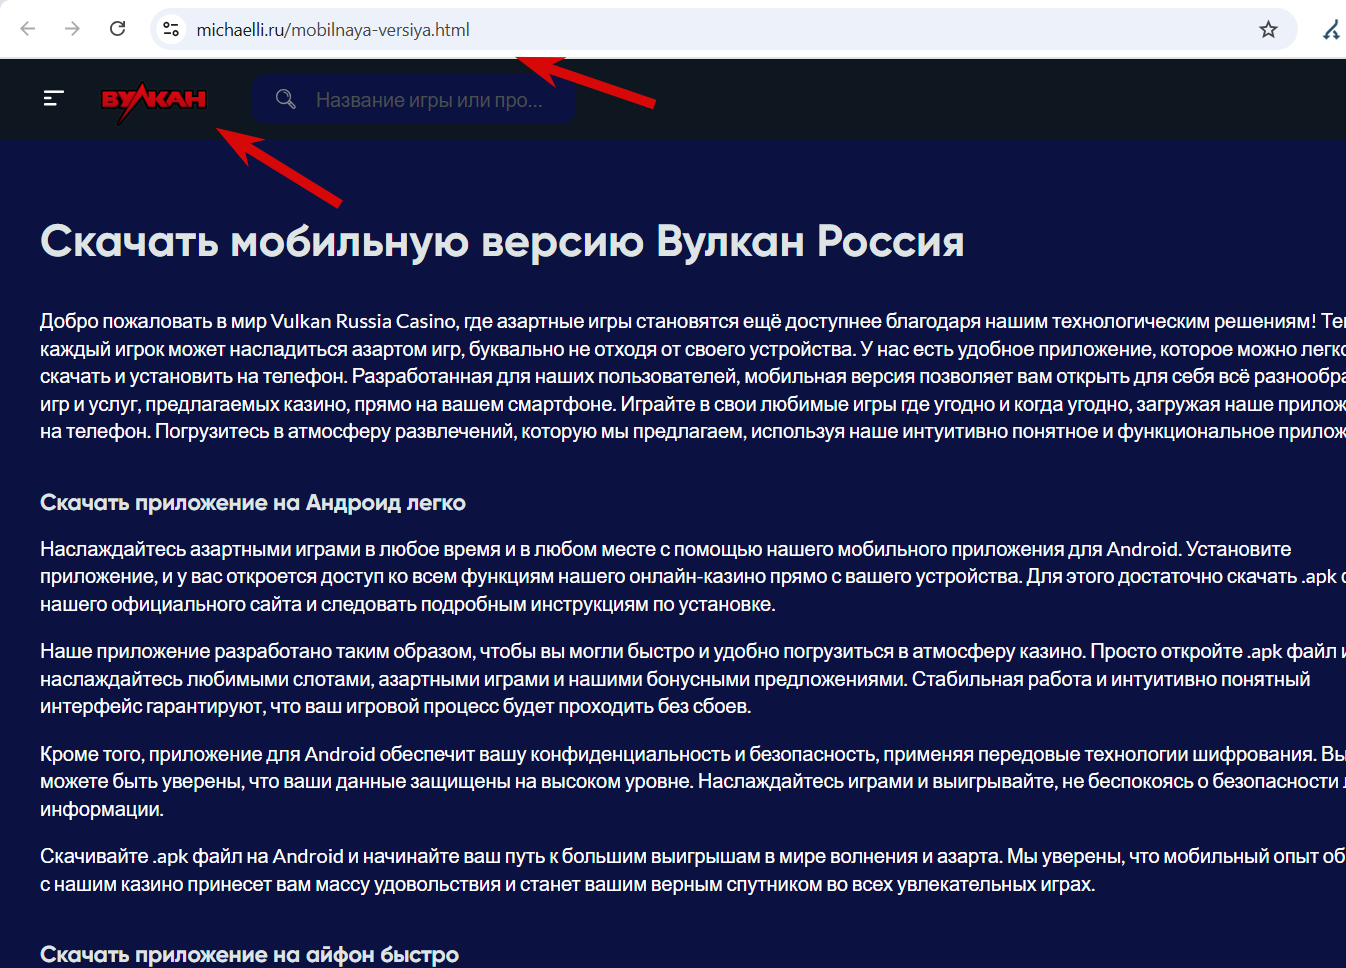1346x968 pixels.
Task: Reload the current page
Action: tap(117, 29)
